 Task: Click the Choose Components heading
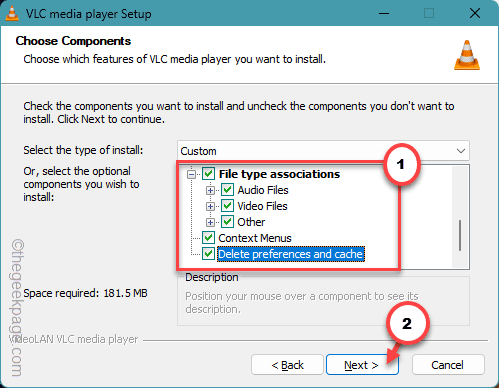[73, 41]
